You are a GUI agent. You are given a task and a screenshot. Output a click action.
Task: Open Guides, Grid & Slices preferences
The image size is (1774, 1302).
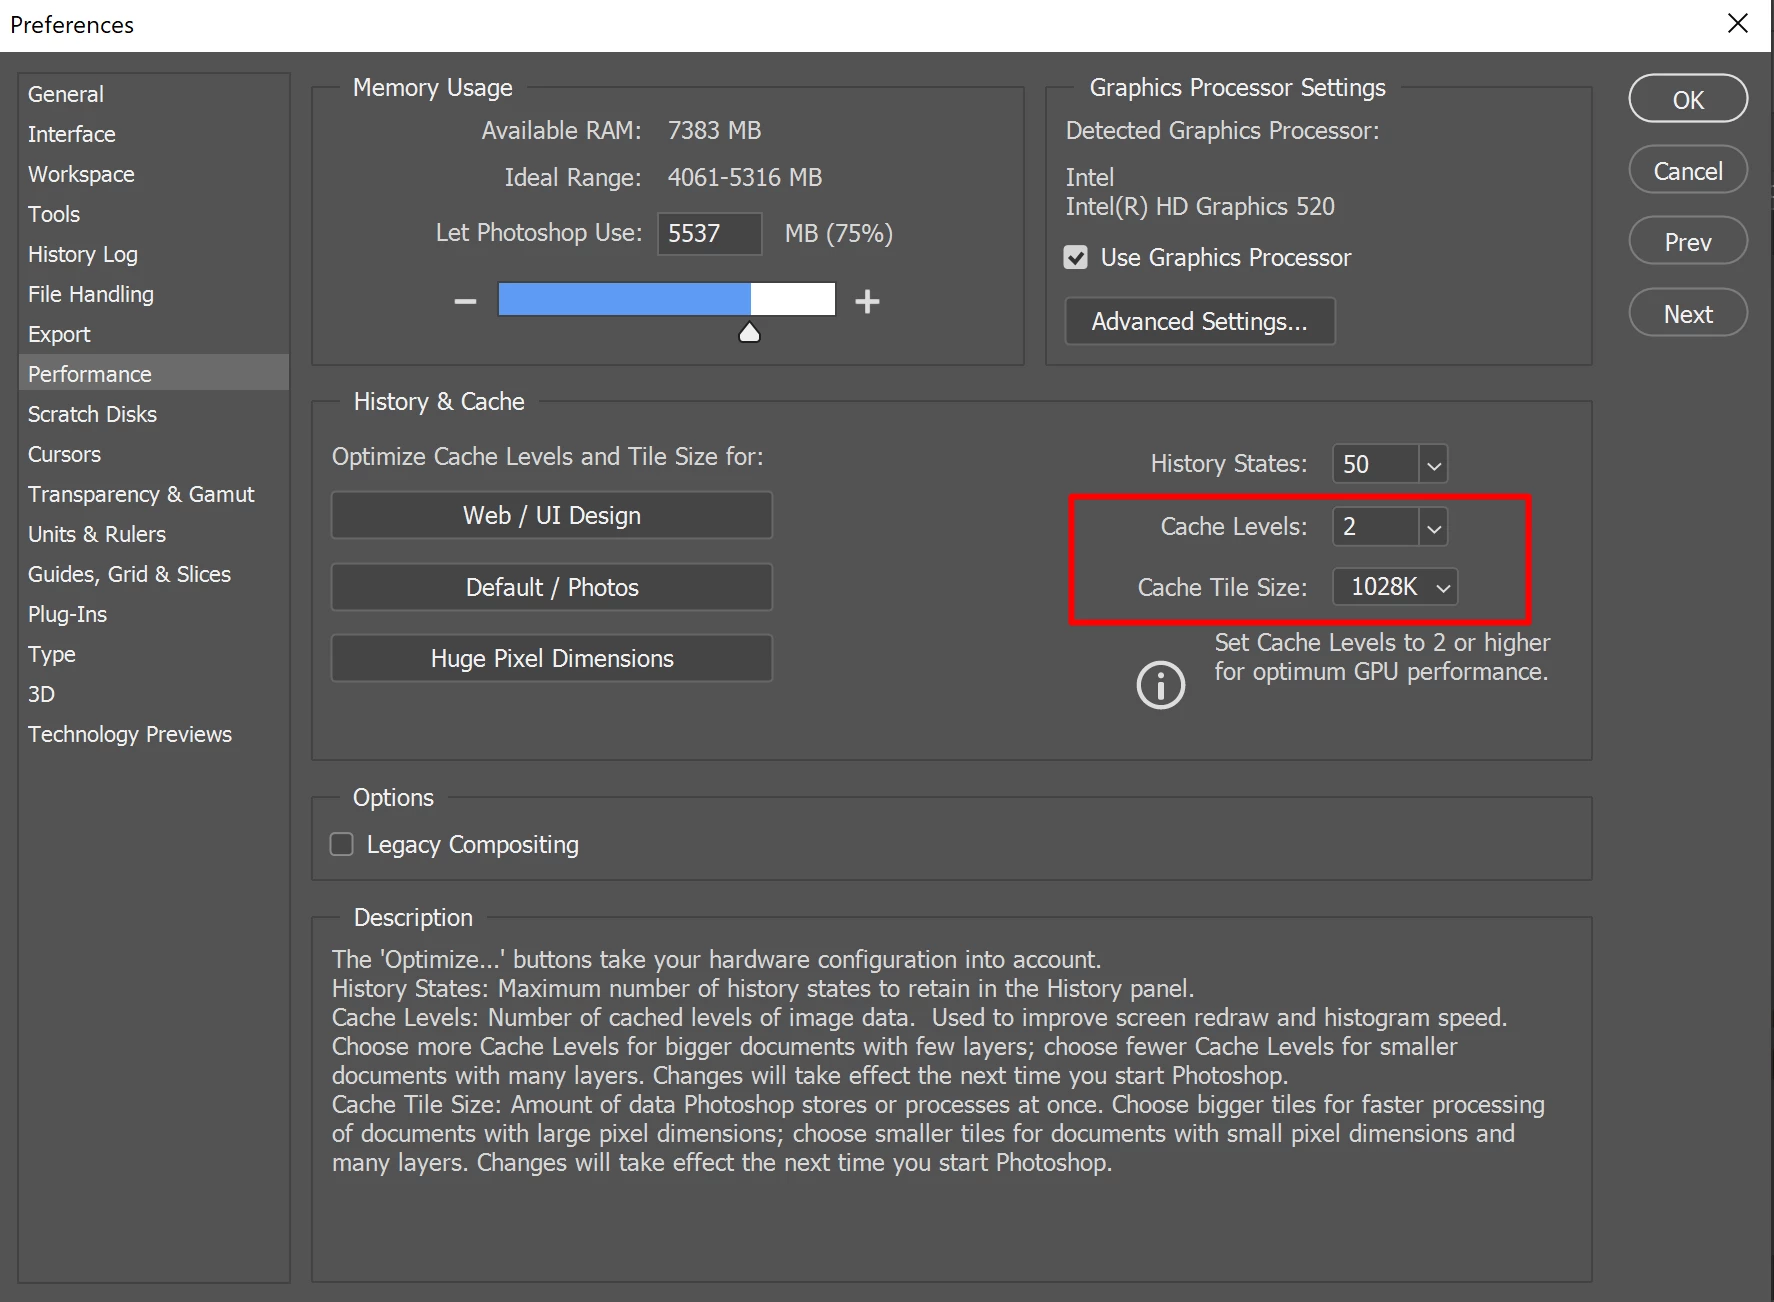pos(153,574)
